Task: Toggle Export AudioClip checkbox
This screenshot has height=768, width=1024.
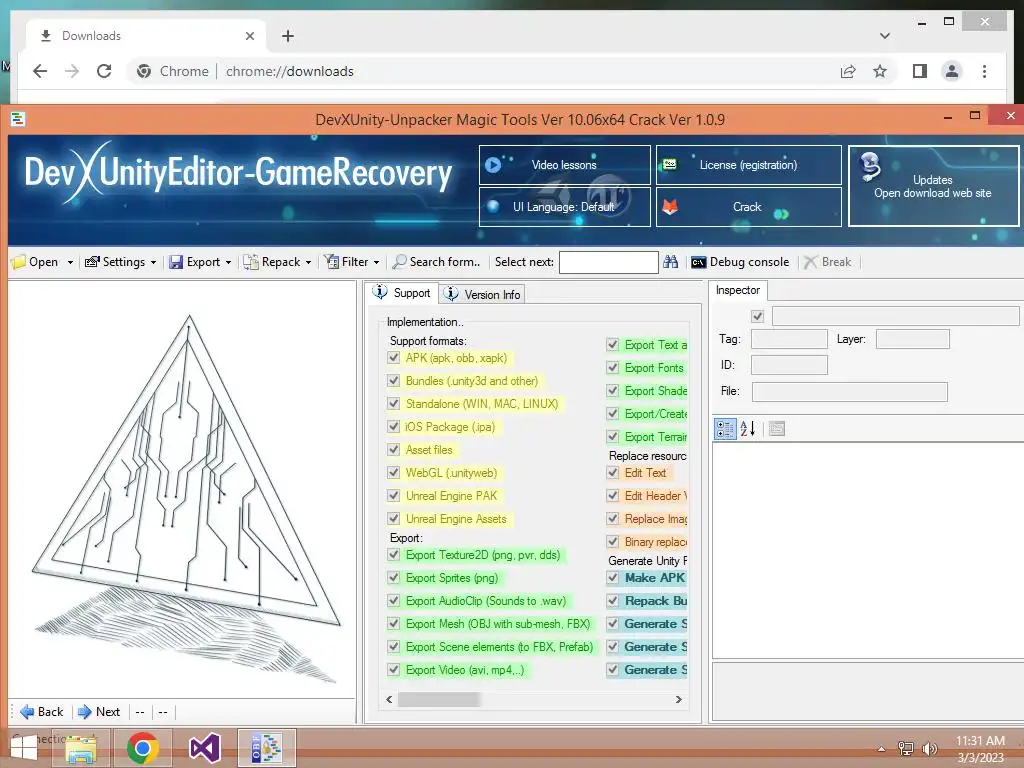Action: pyautogui.click(x=393, y=601)
